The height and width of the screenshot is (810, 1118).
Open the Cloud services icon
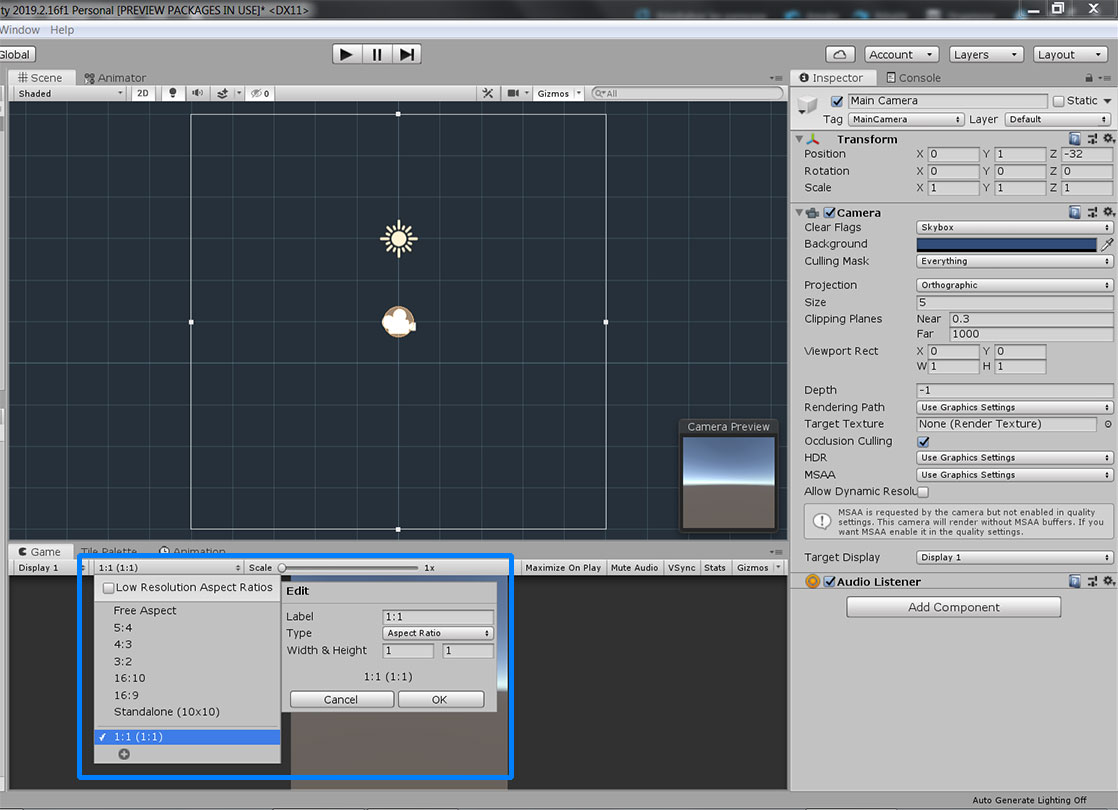tap(840, 54)
